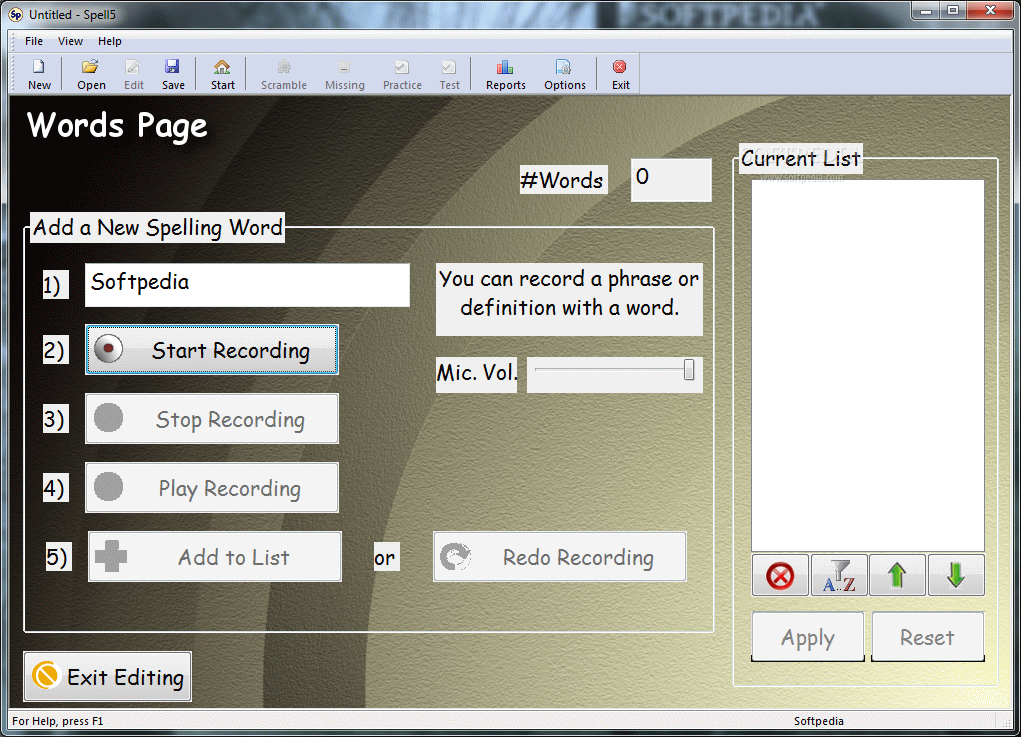
Task: Open a word list with Open icon
Action: 91,74
